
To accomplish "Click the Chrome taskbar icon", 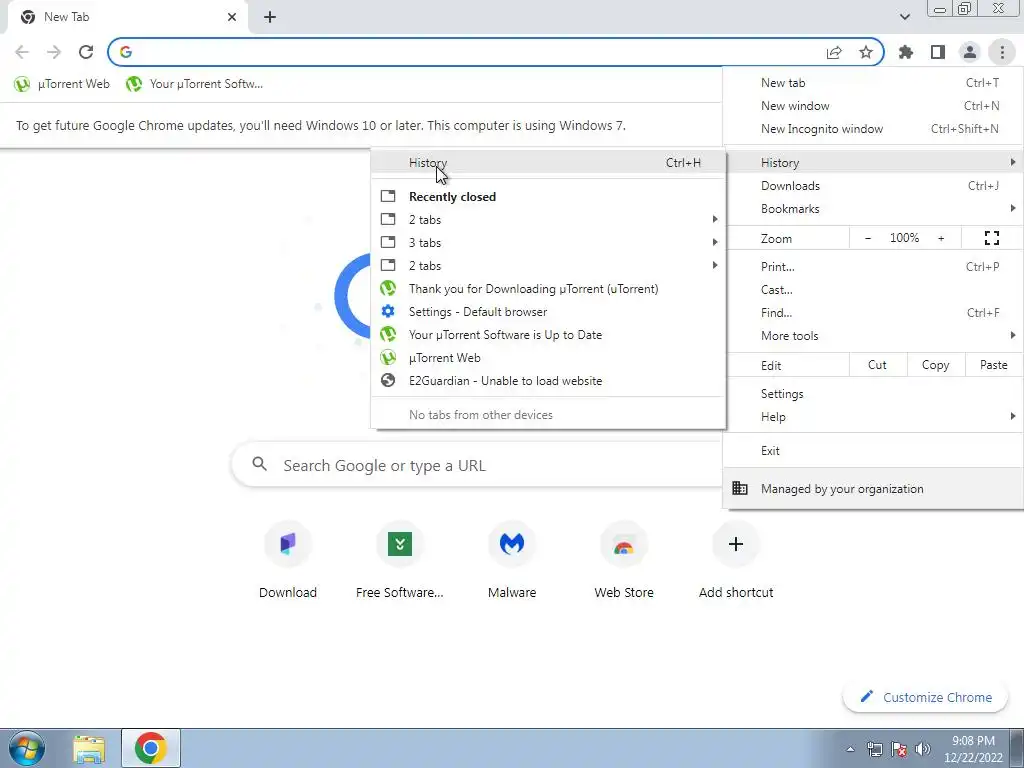I will (151, 748).
